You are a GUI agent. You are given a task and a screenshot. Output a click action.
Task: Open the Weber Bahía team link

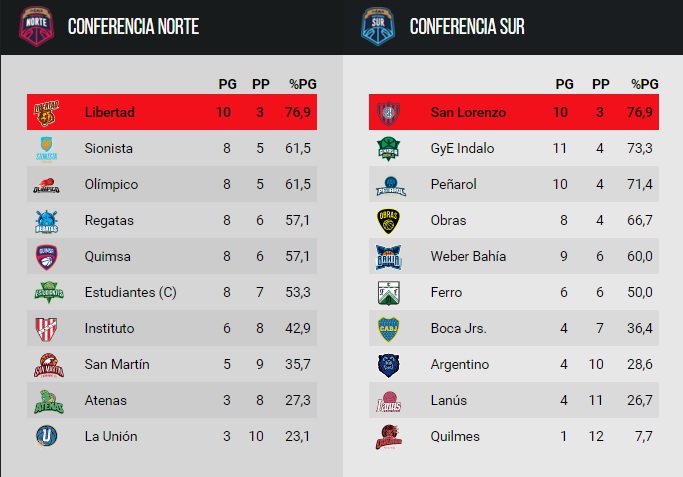coord(468,257)
